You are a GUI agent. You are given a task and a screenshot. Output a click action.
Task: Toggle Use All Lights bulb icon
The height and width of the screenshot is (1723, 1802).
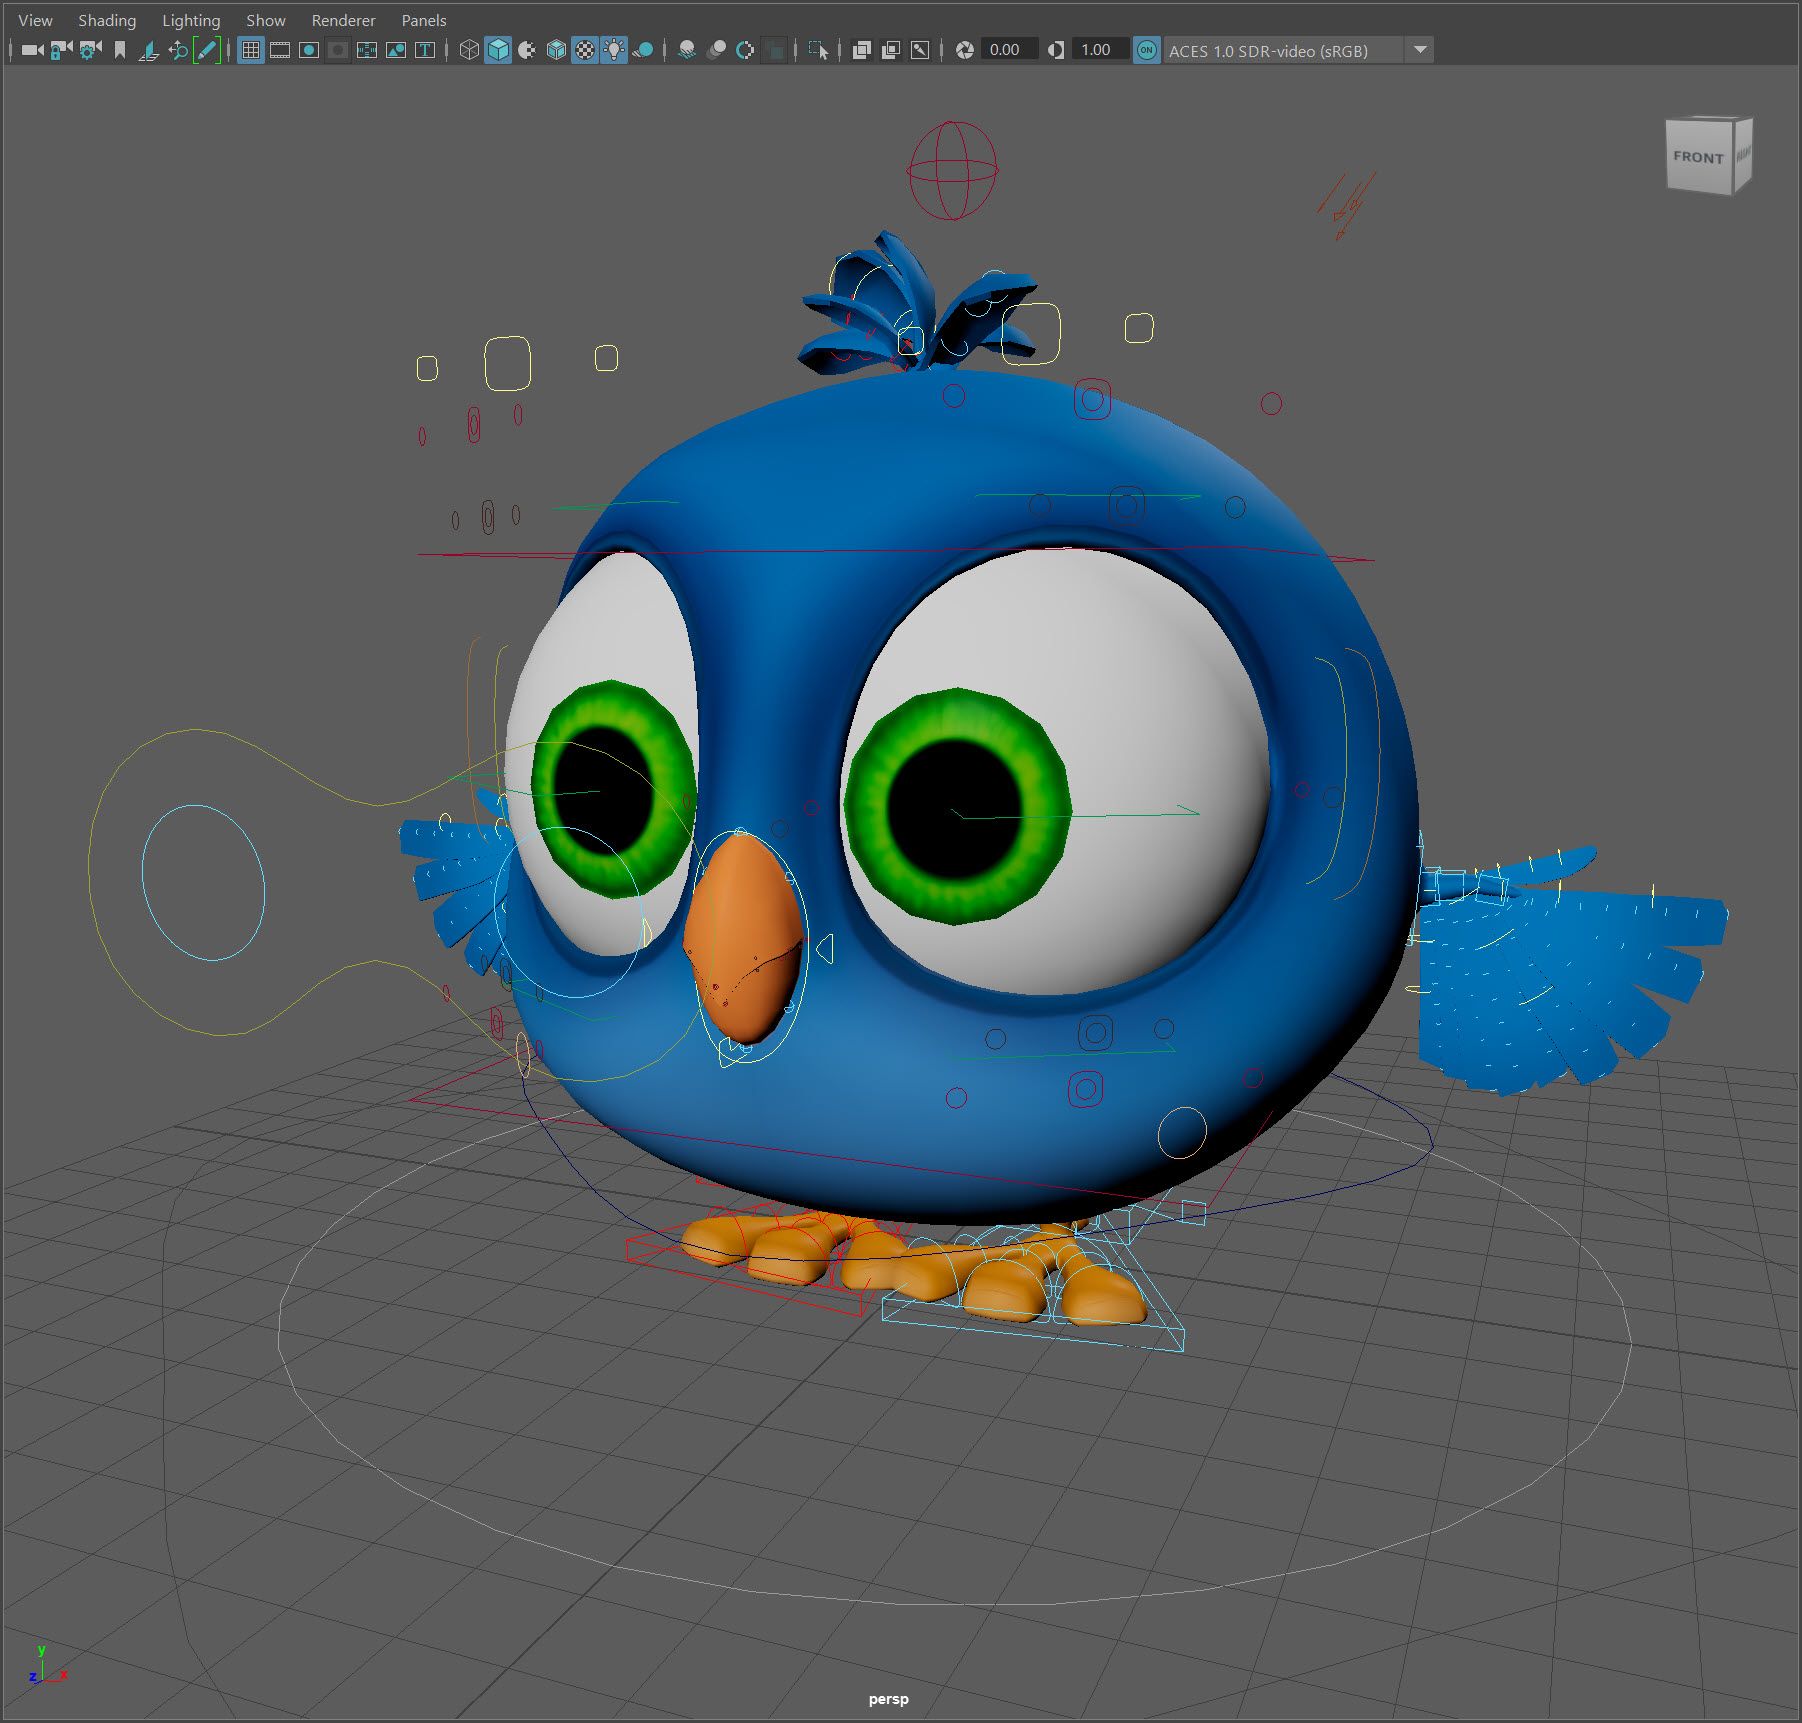pyautogui.click(x=614, y=50)
